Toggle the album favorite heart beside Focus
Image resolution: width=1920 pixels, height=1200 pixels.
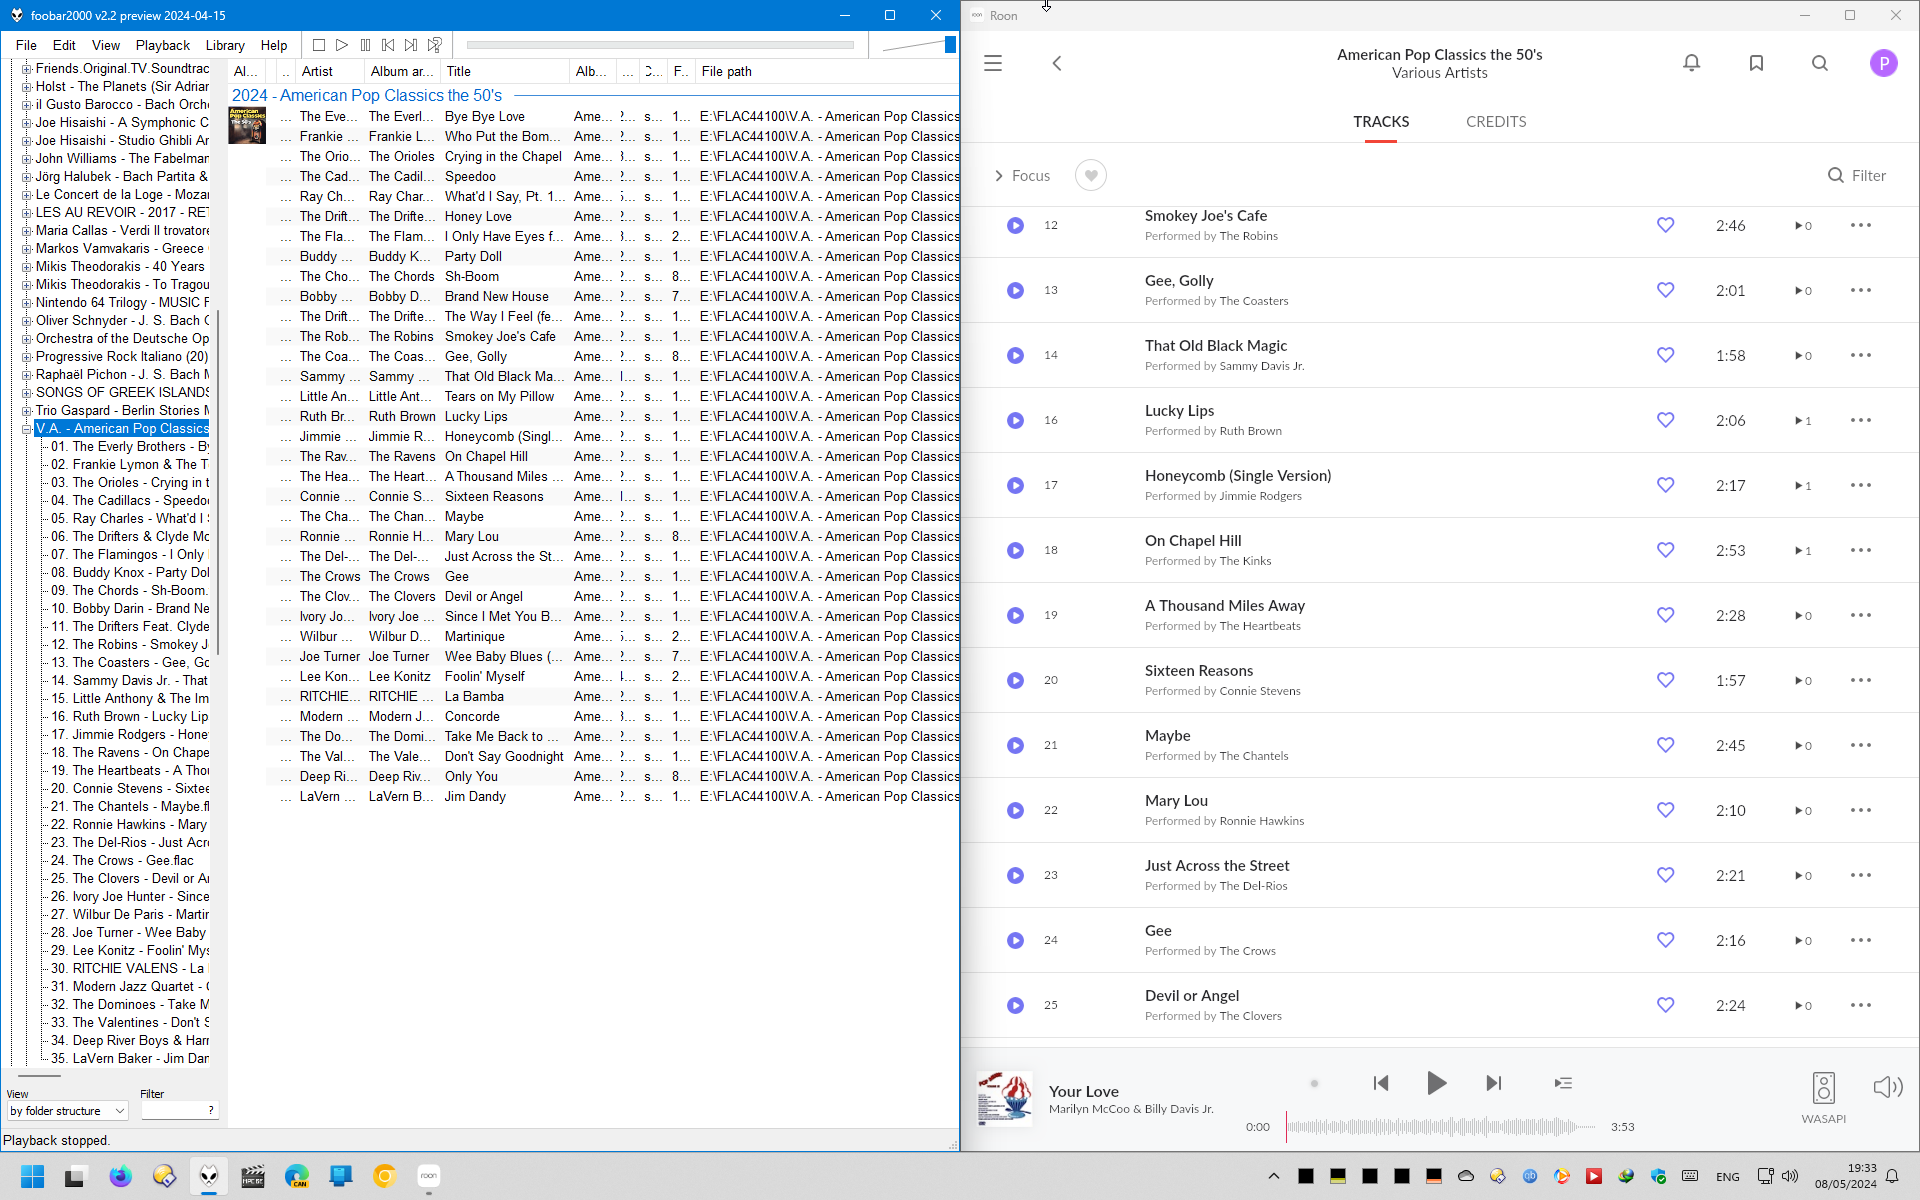1091,176
